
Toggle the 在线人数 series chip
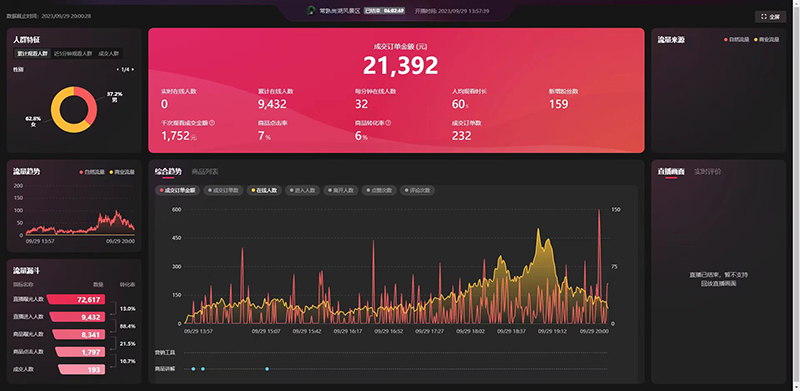click(x=264, y=190)
